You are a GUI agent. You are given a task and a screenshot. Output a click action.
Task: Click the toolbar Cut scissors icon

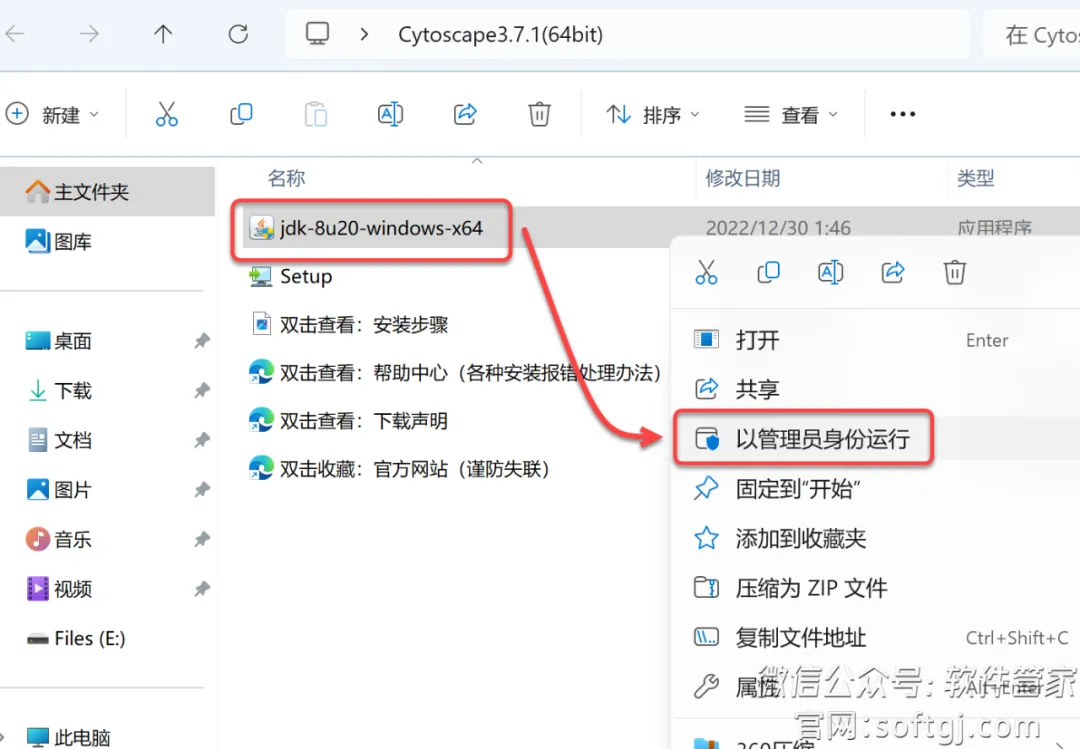coord(167,114)
